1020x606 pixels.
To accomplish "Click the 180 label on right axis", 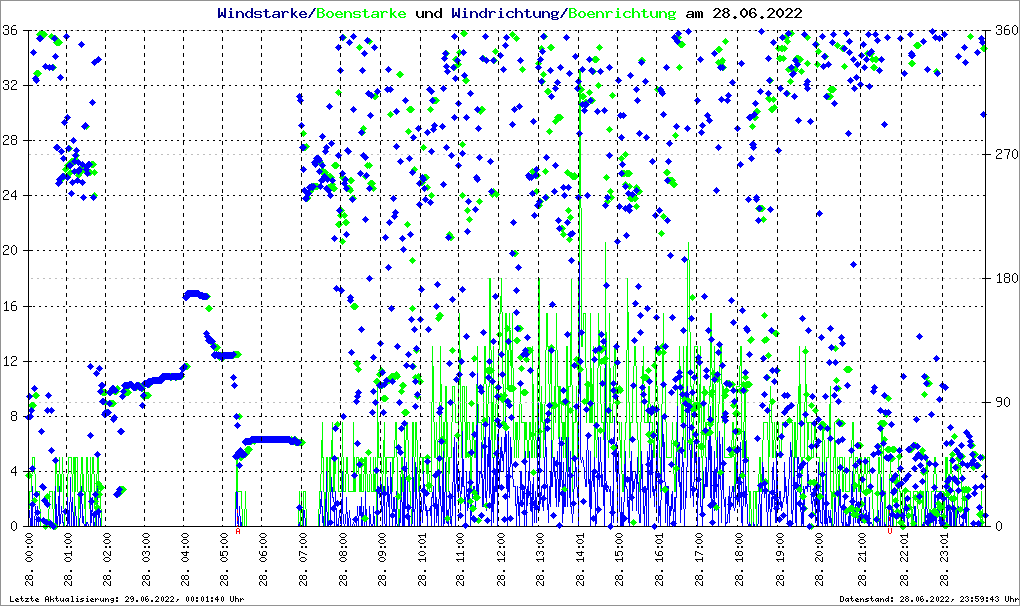I will (x=1003, y=279).
